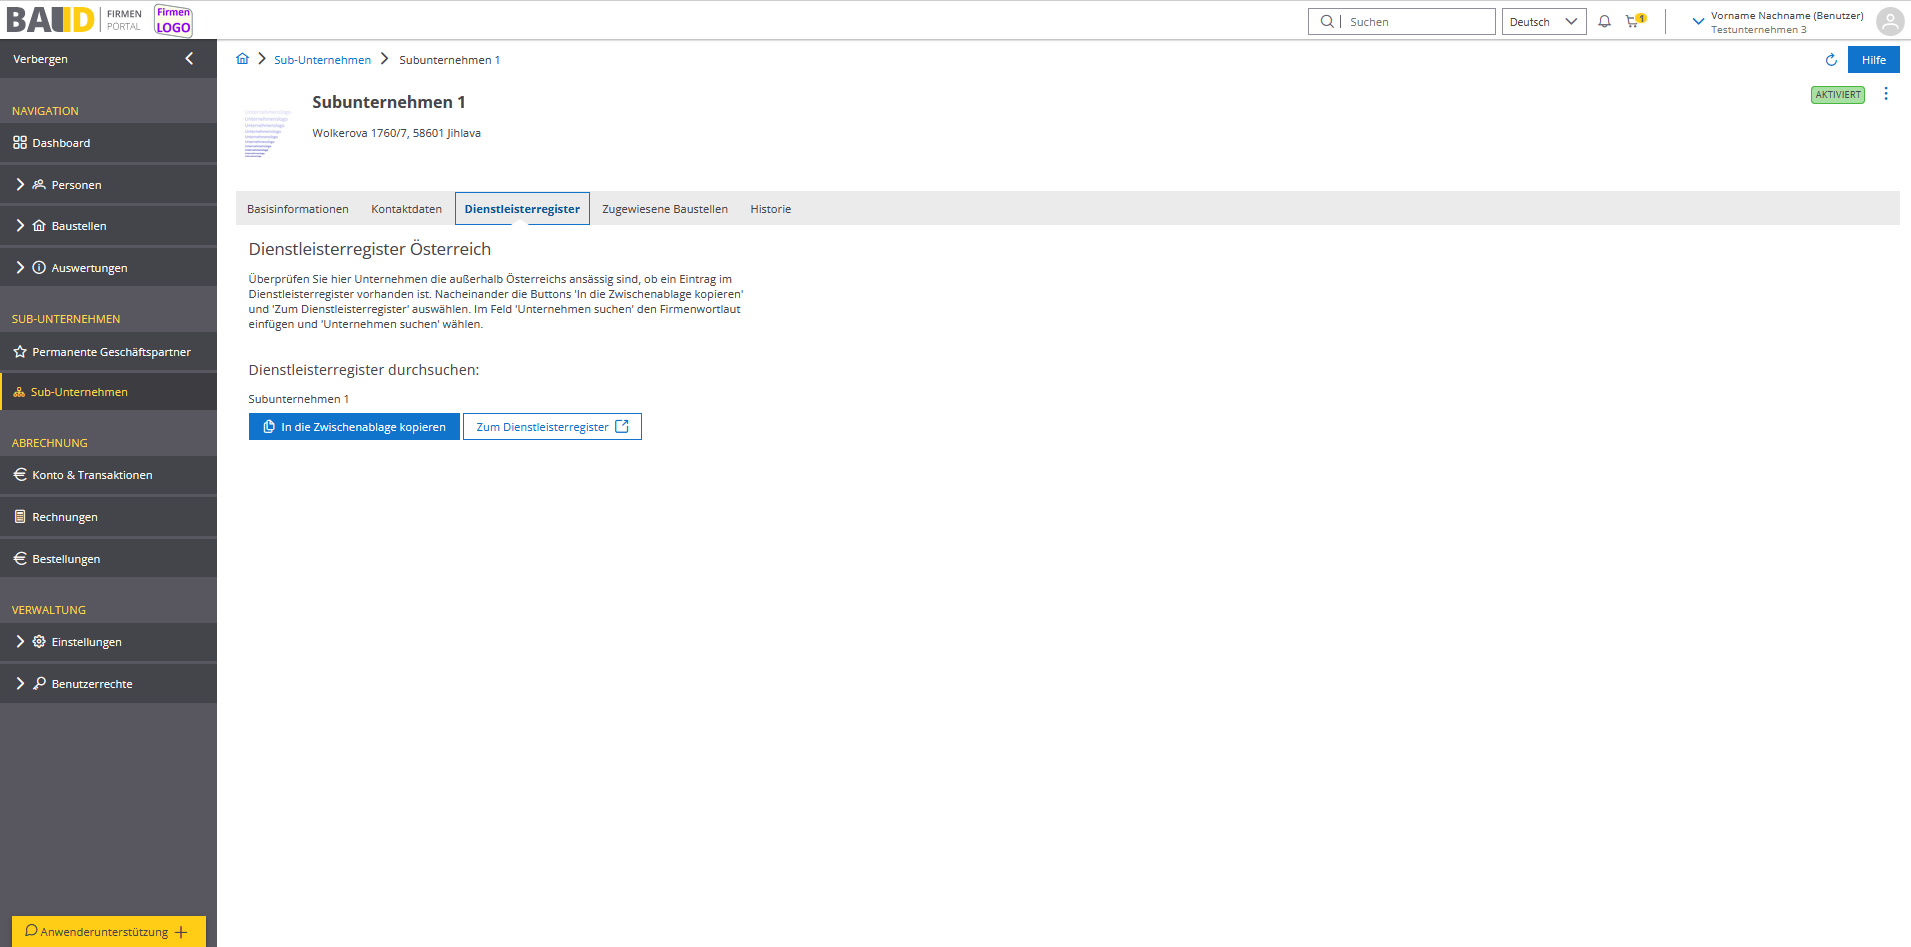
Task: Open the shopping cart icon
Action: pos(1633,21)
